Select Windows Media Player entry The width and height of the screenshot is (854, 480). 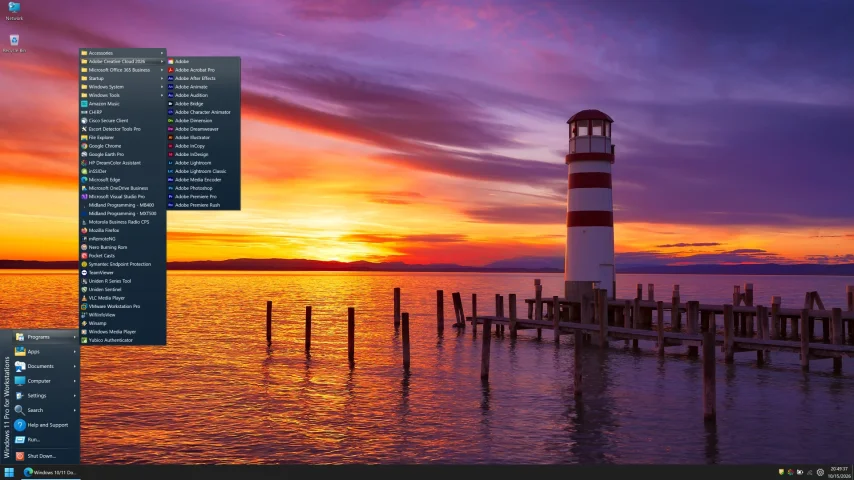click(x=123, y=332)
